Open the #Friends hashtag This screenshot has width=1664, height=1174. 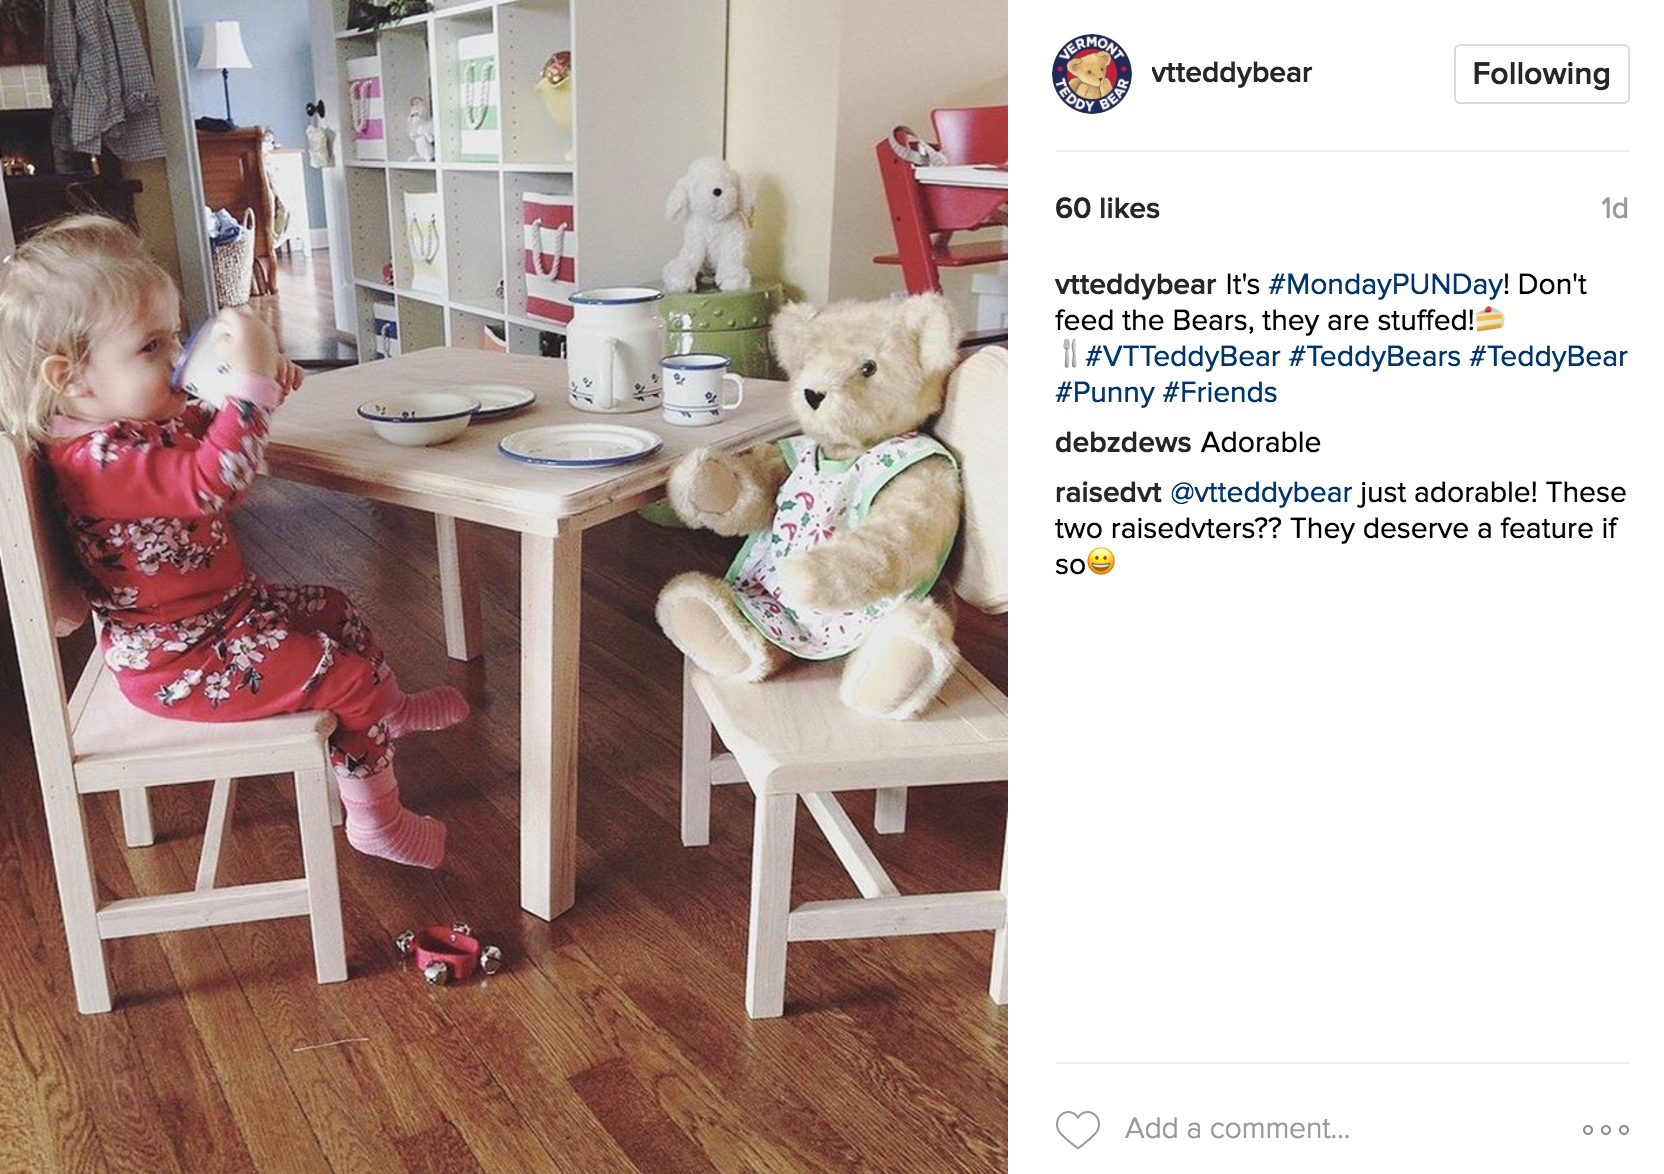[x=1219, y=393]
